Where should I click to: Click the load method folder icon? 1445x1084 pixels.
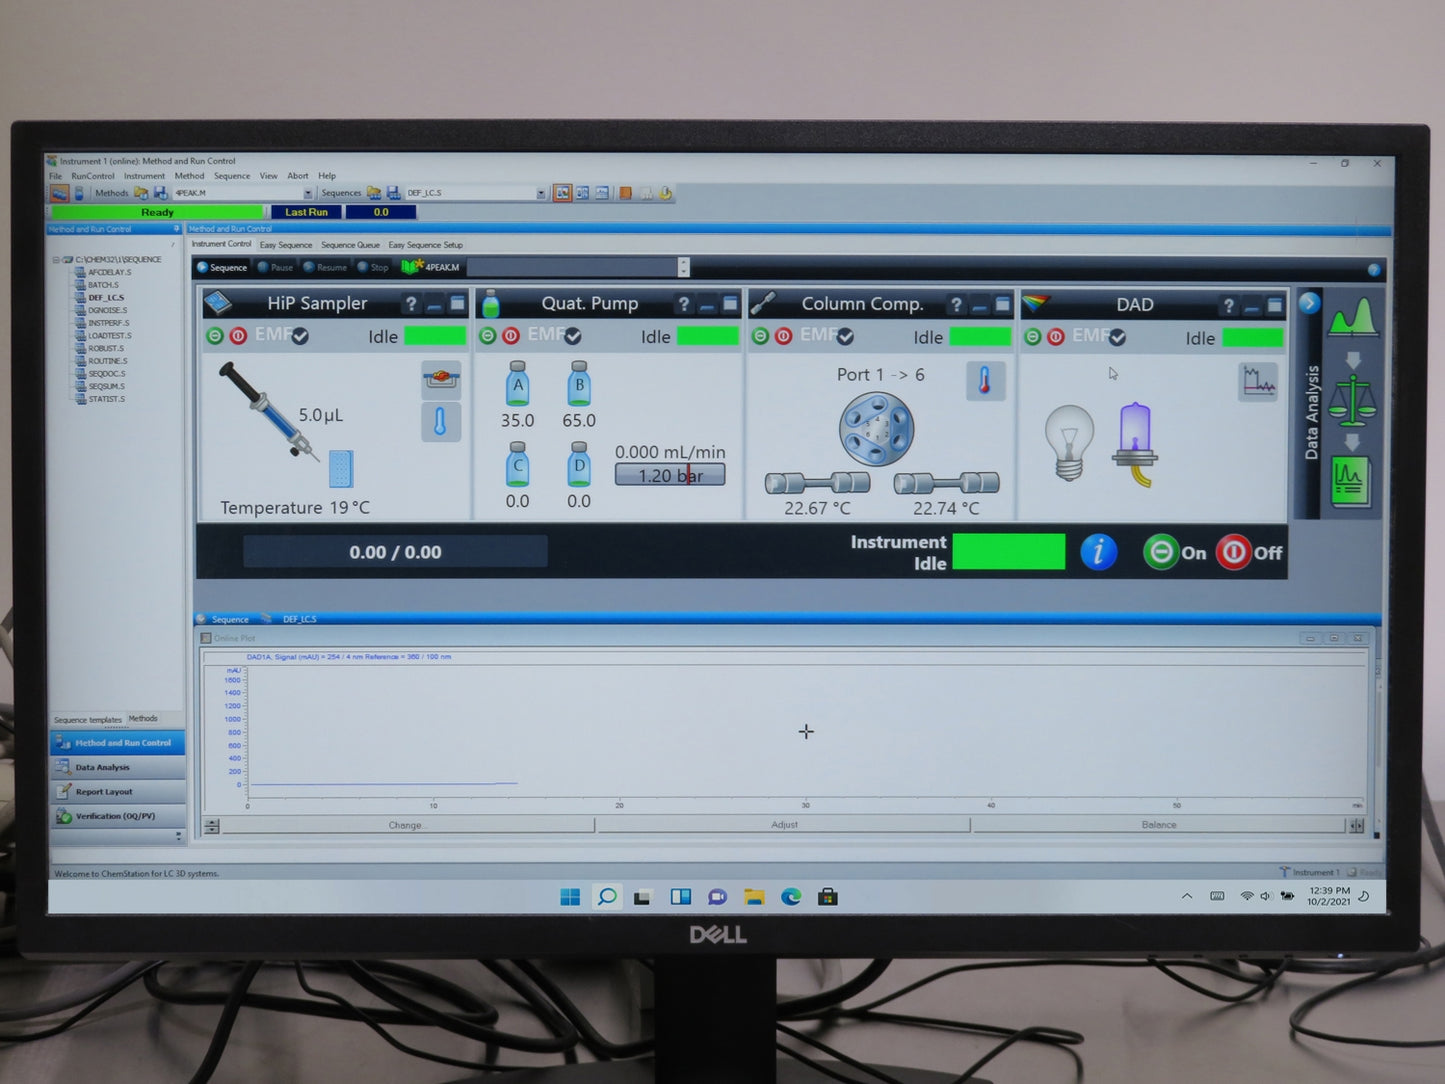tap(142, 193)
